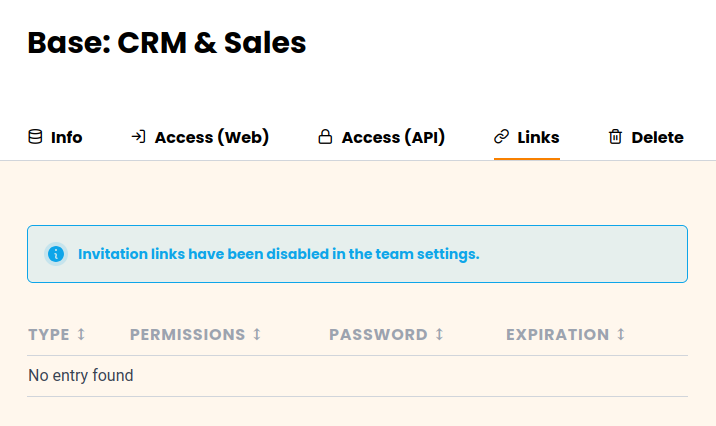The width and height of the screenshot is (716, 426).
Task: Click the sort arrows next to EXPIRATION
Action: [x=621, y=334]
